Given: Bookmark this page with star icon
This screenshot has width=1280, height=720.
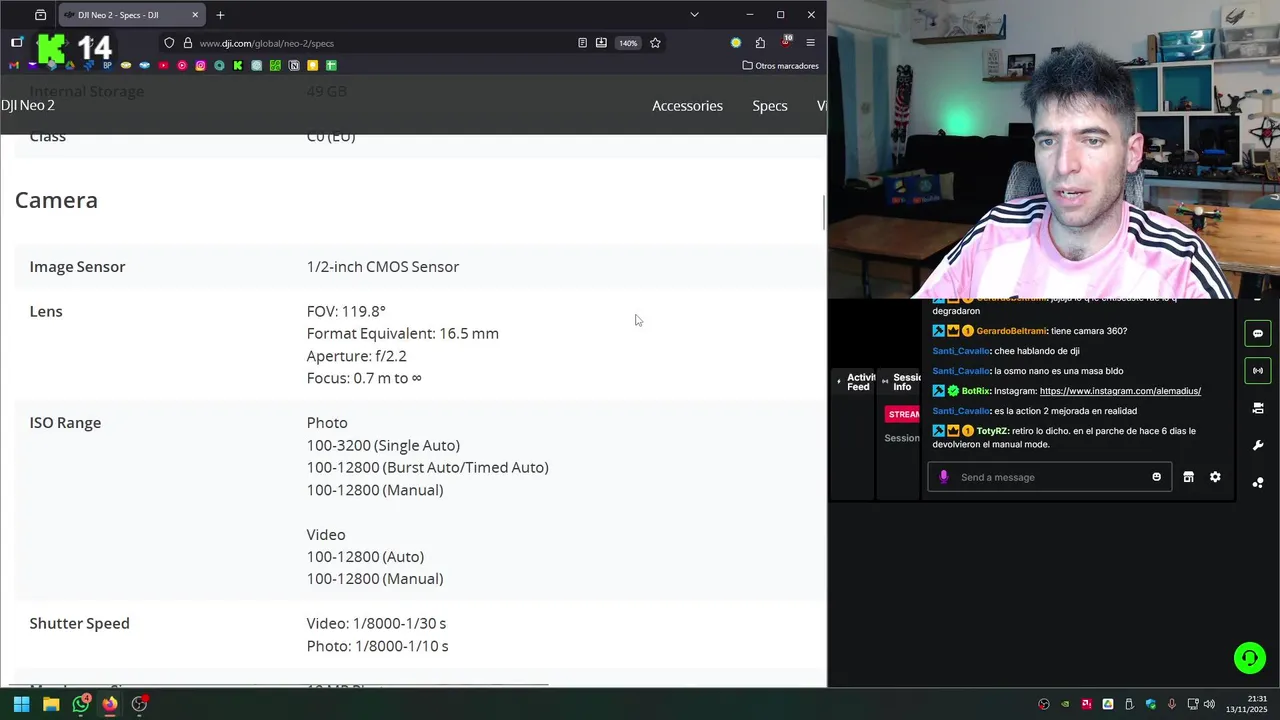Looking at the screenshot, I should [x=655, y=43].
